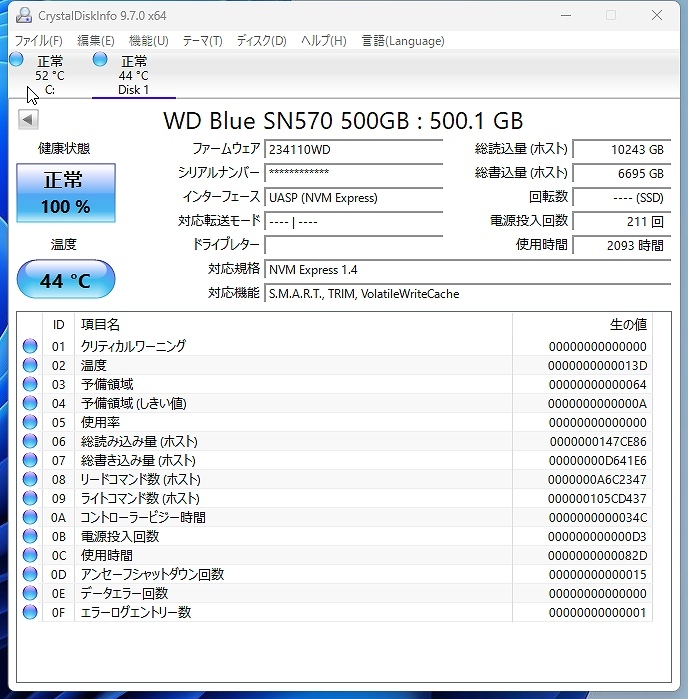Click status icon for ID 0B 電源投入回数 row
This screenshot has height=699, width=688.
coord(30,536)
